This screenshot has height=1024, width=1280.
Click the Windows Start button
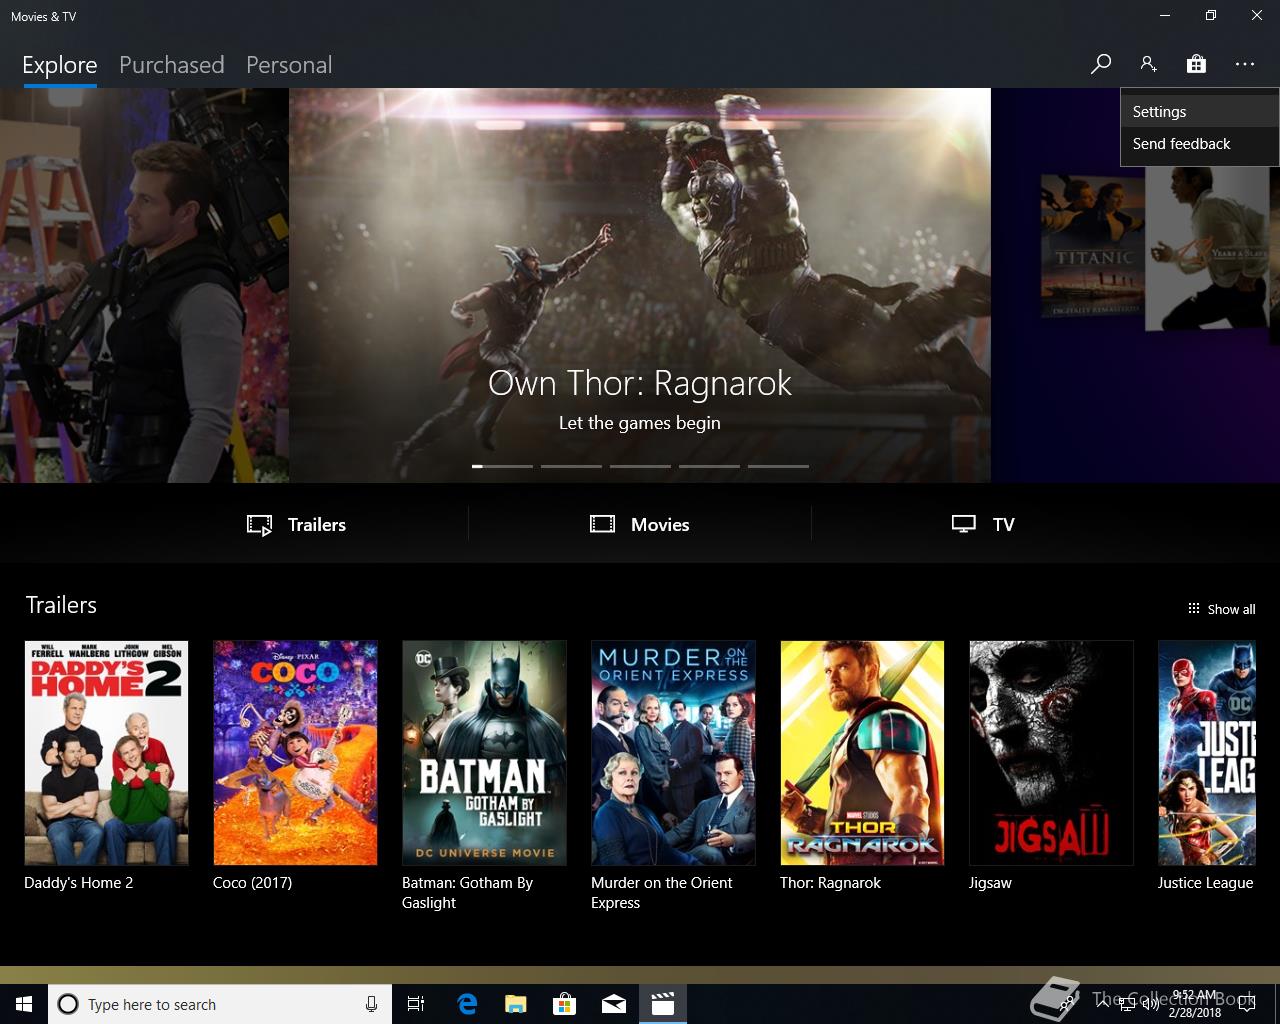pyautogui.click(x=24, y=1004)
